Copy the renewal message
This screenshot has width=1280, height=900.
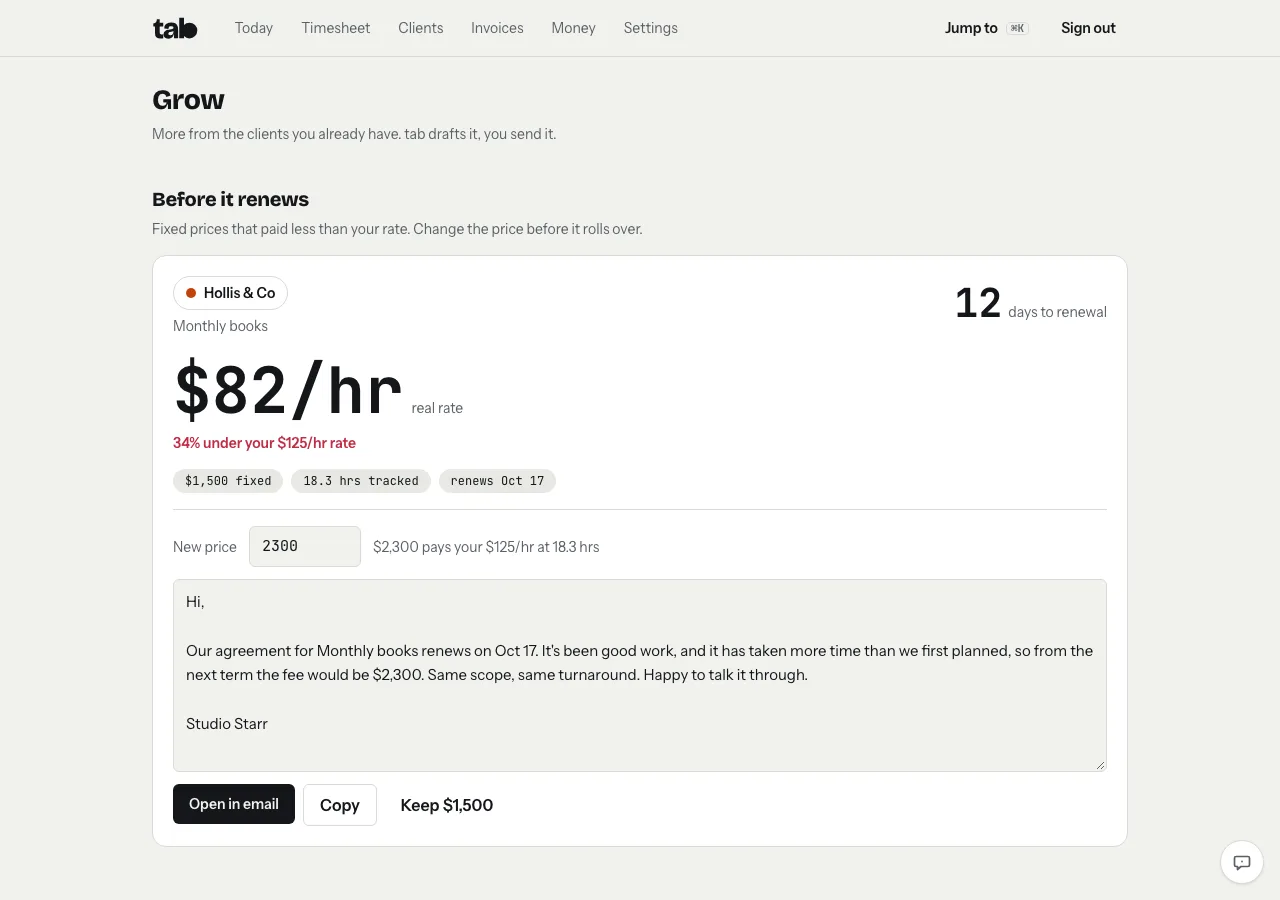click(x=340, y=805)
